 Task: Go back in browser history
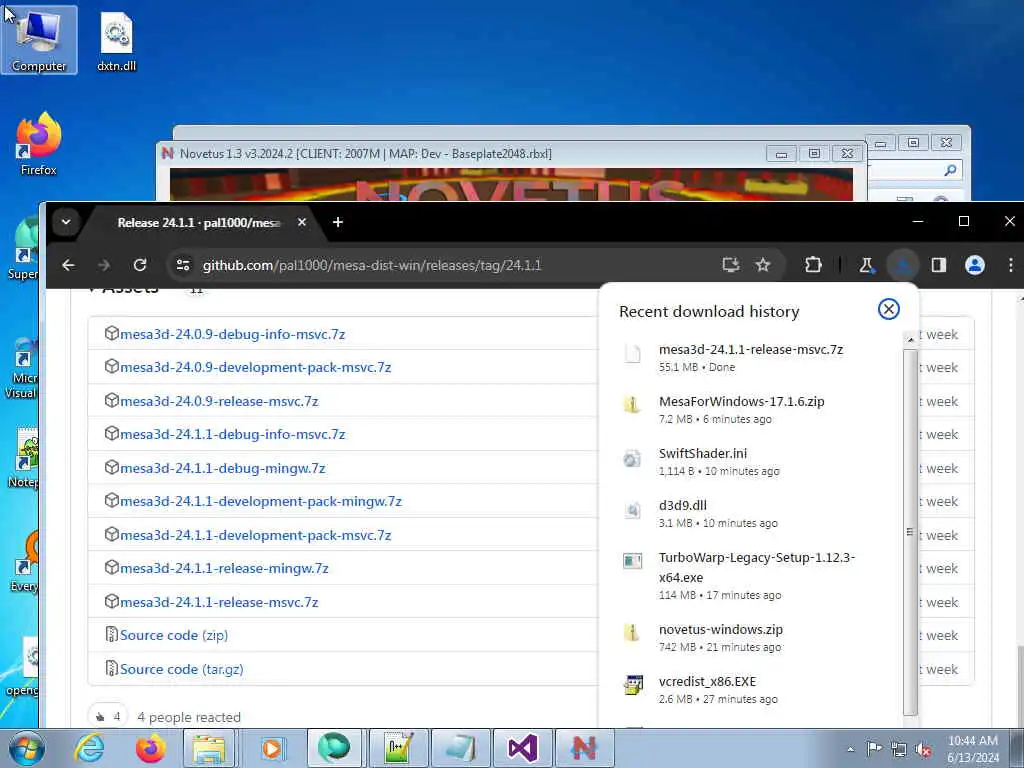click(68, 265)
